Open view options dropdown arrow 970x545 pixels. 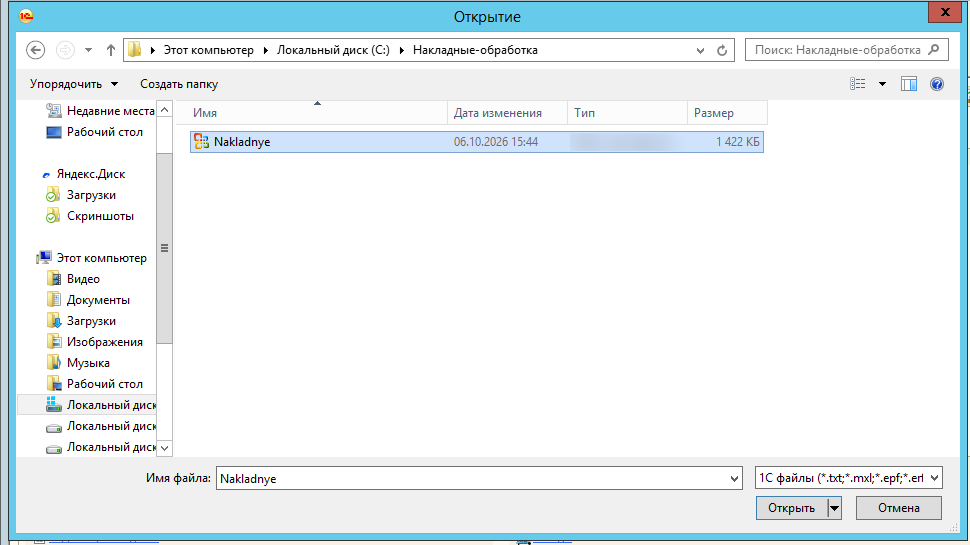[x=882, y=84]
